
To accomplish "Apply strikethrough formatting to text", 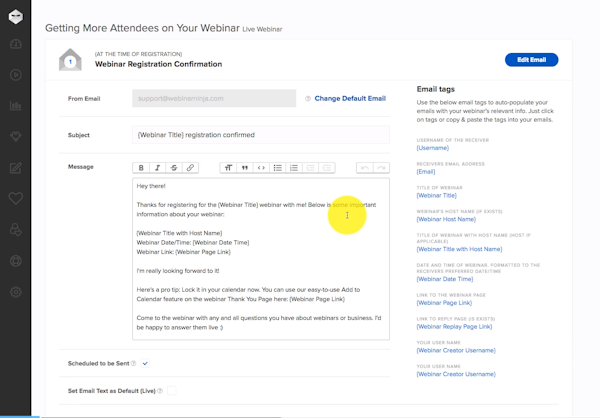I will [174, 168].
